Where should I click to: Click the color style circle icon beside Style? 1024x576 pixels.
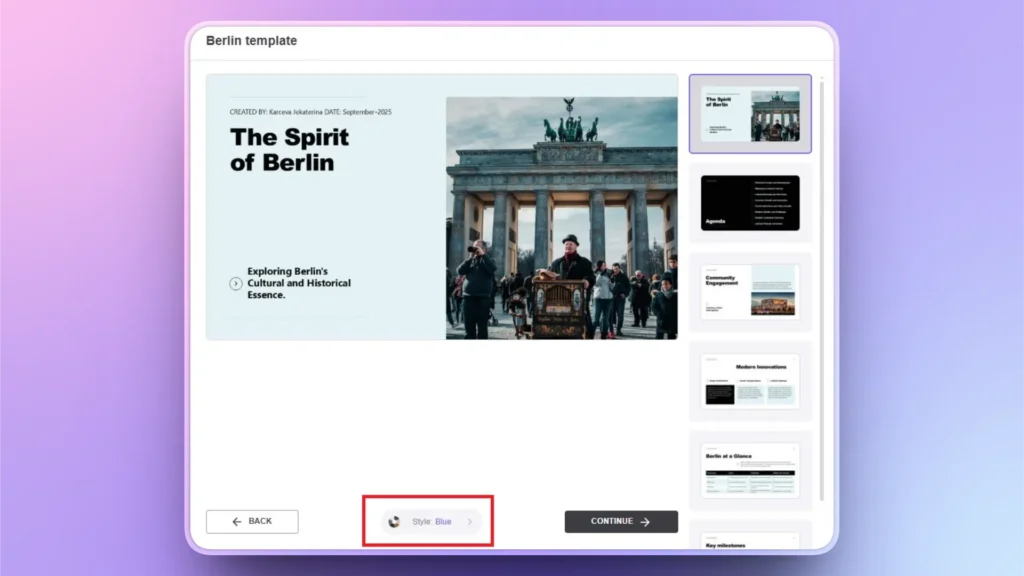(x=393, y=521)
